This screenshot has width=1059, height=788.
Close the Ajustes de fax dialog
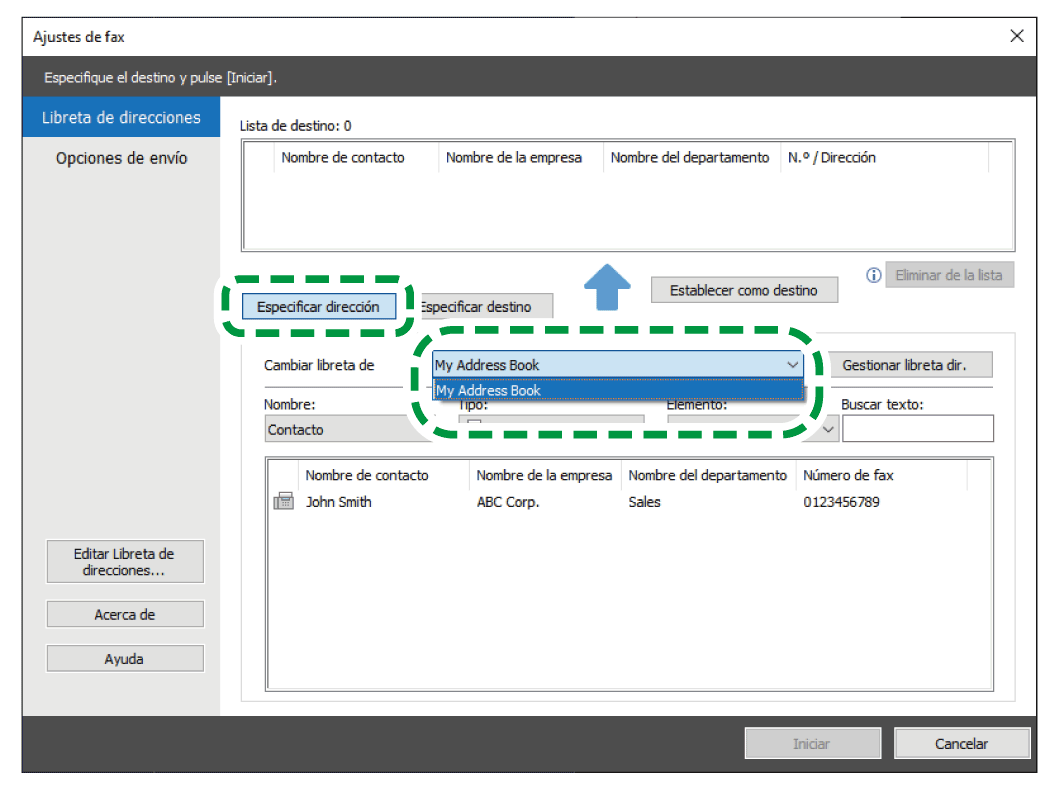point(1017,37)
